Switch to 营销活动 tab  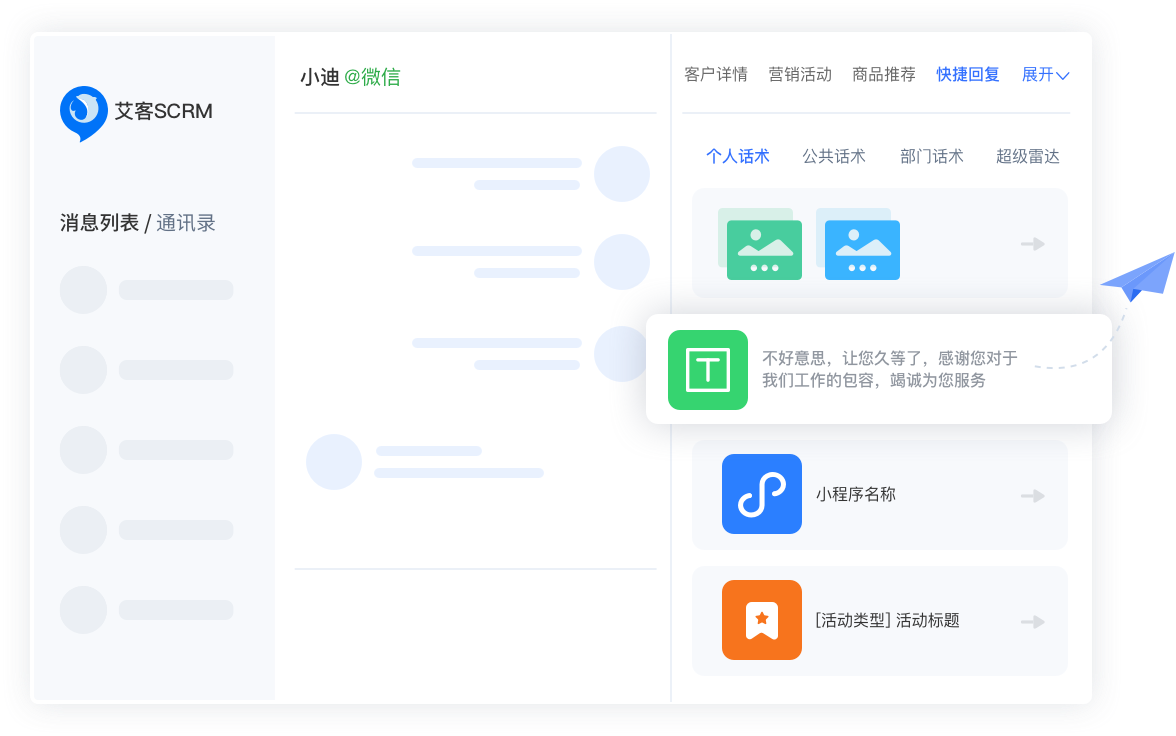point(800,75)
